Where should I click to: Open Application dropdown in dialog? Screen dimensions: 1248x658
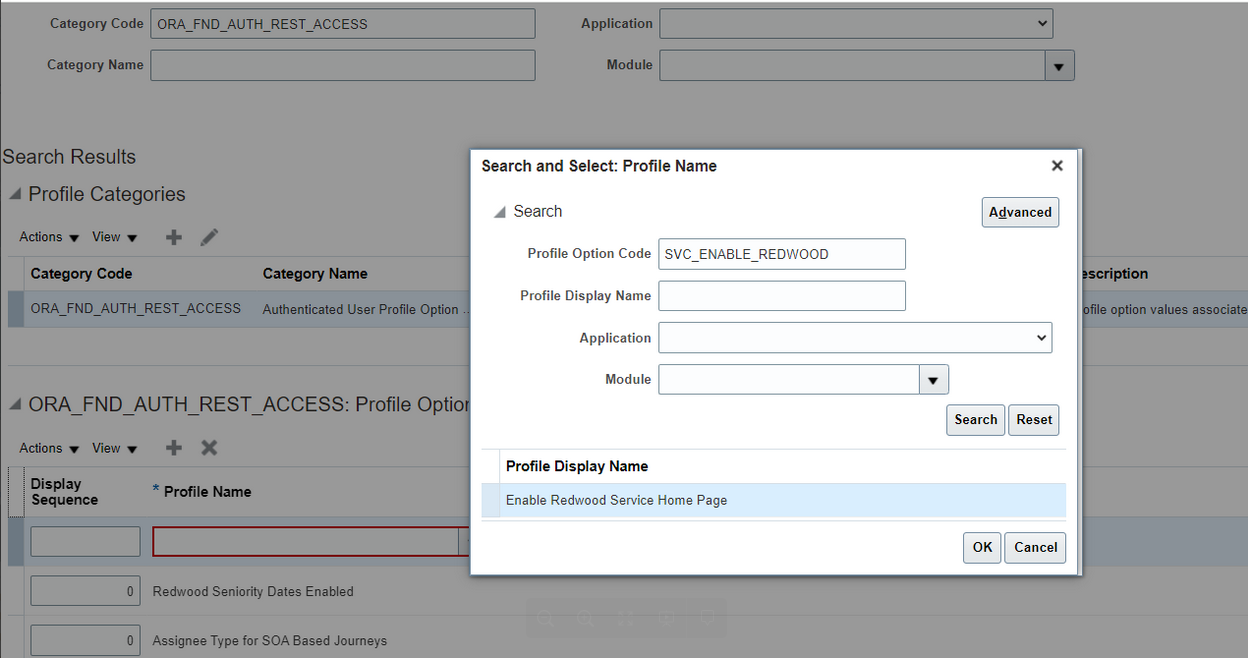point(855,338)
